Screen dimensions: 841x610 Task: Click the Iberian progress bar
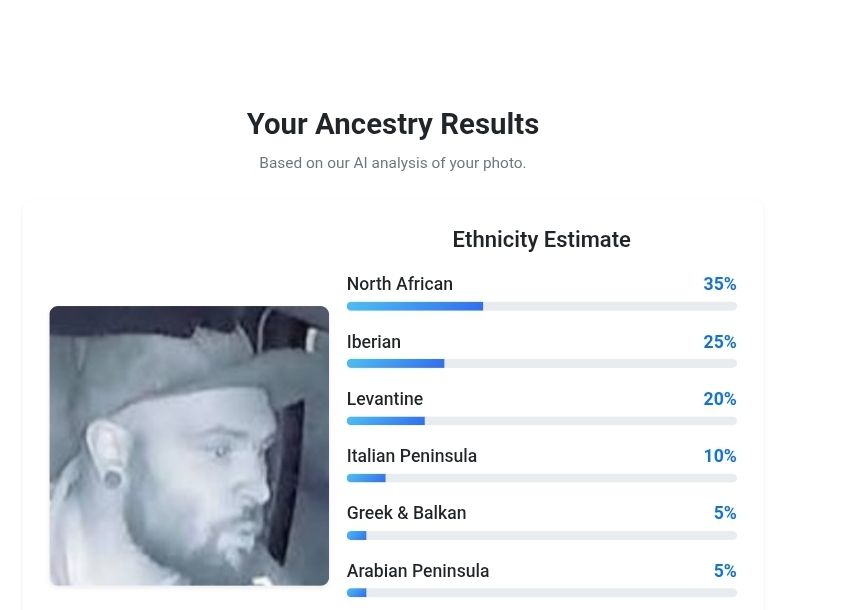tap(542, 364)
